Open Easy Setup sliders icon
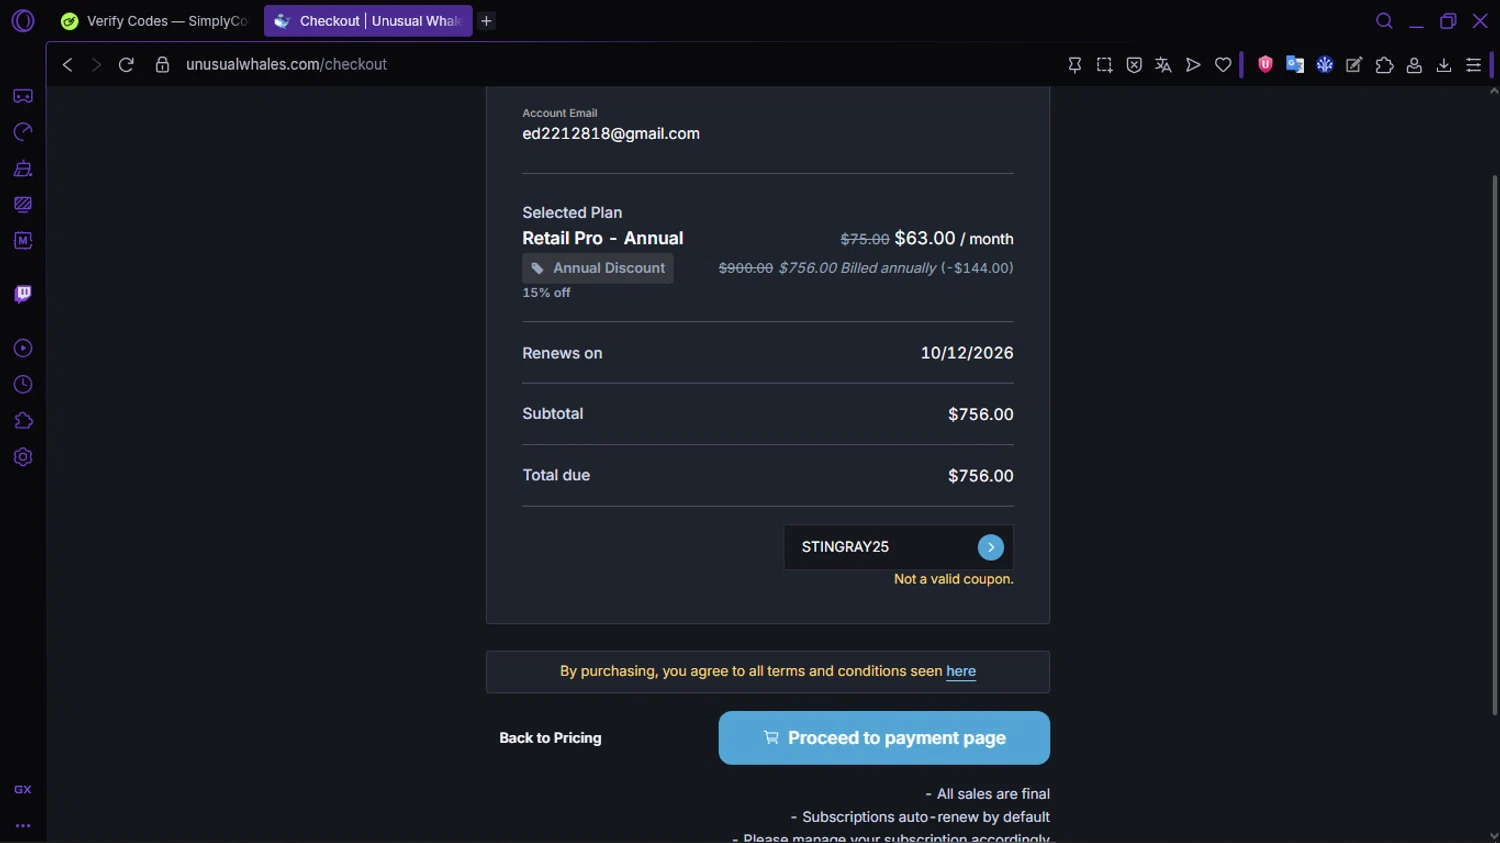 [1473, 64]
